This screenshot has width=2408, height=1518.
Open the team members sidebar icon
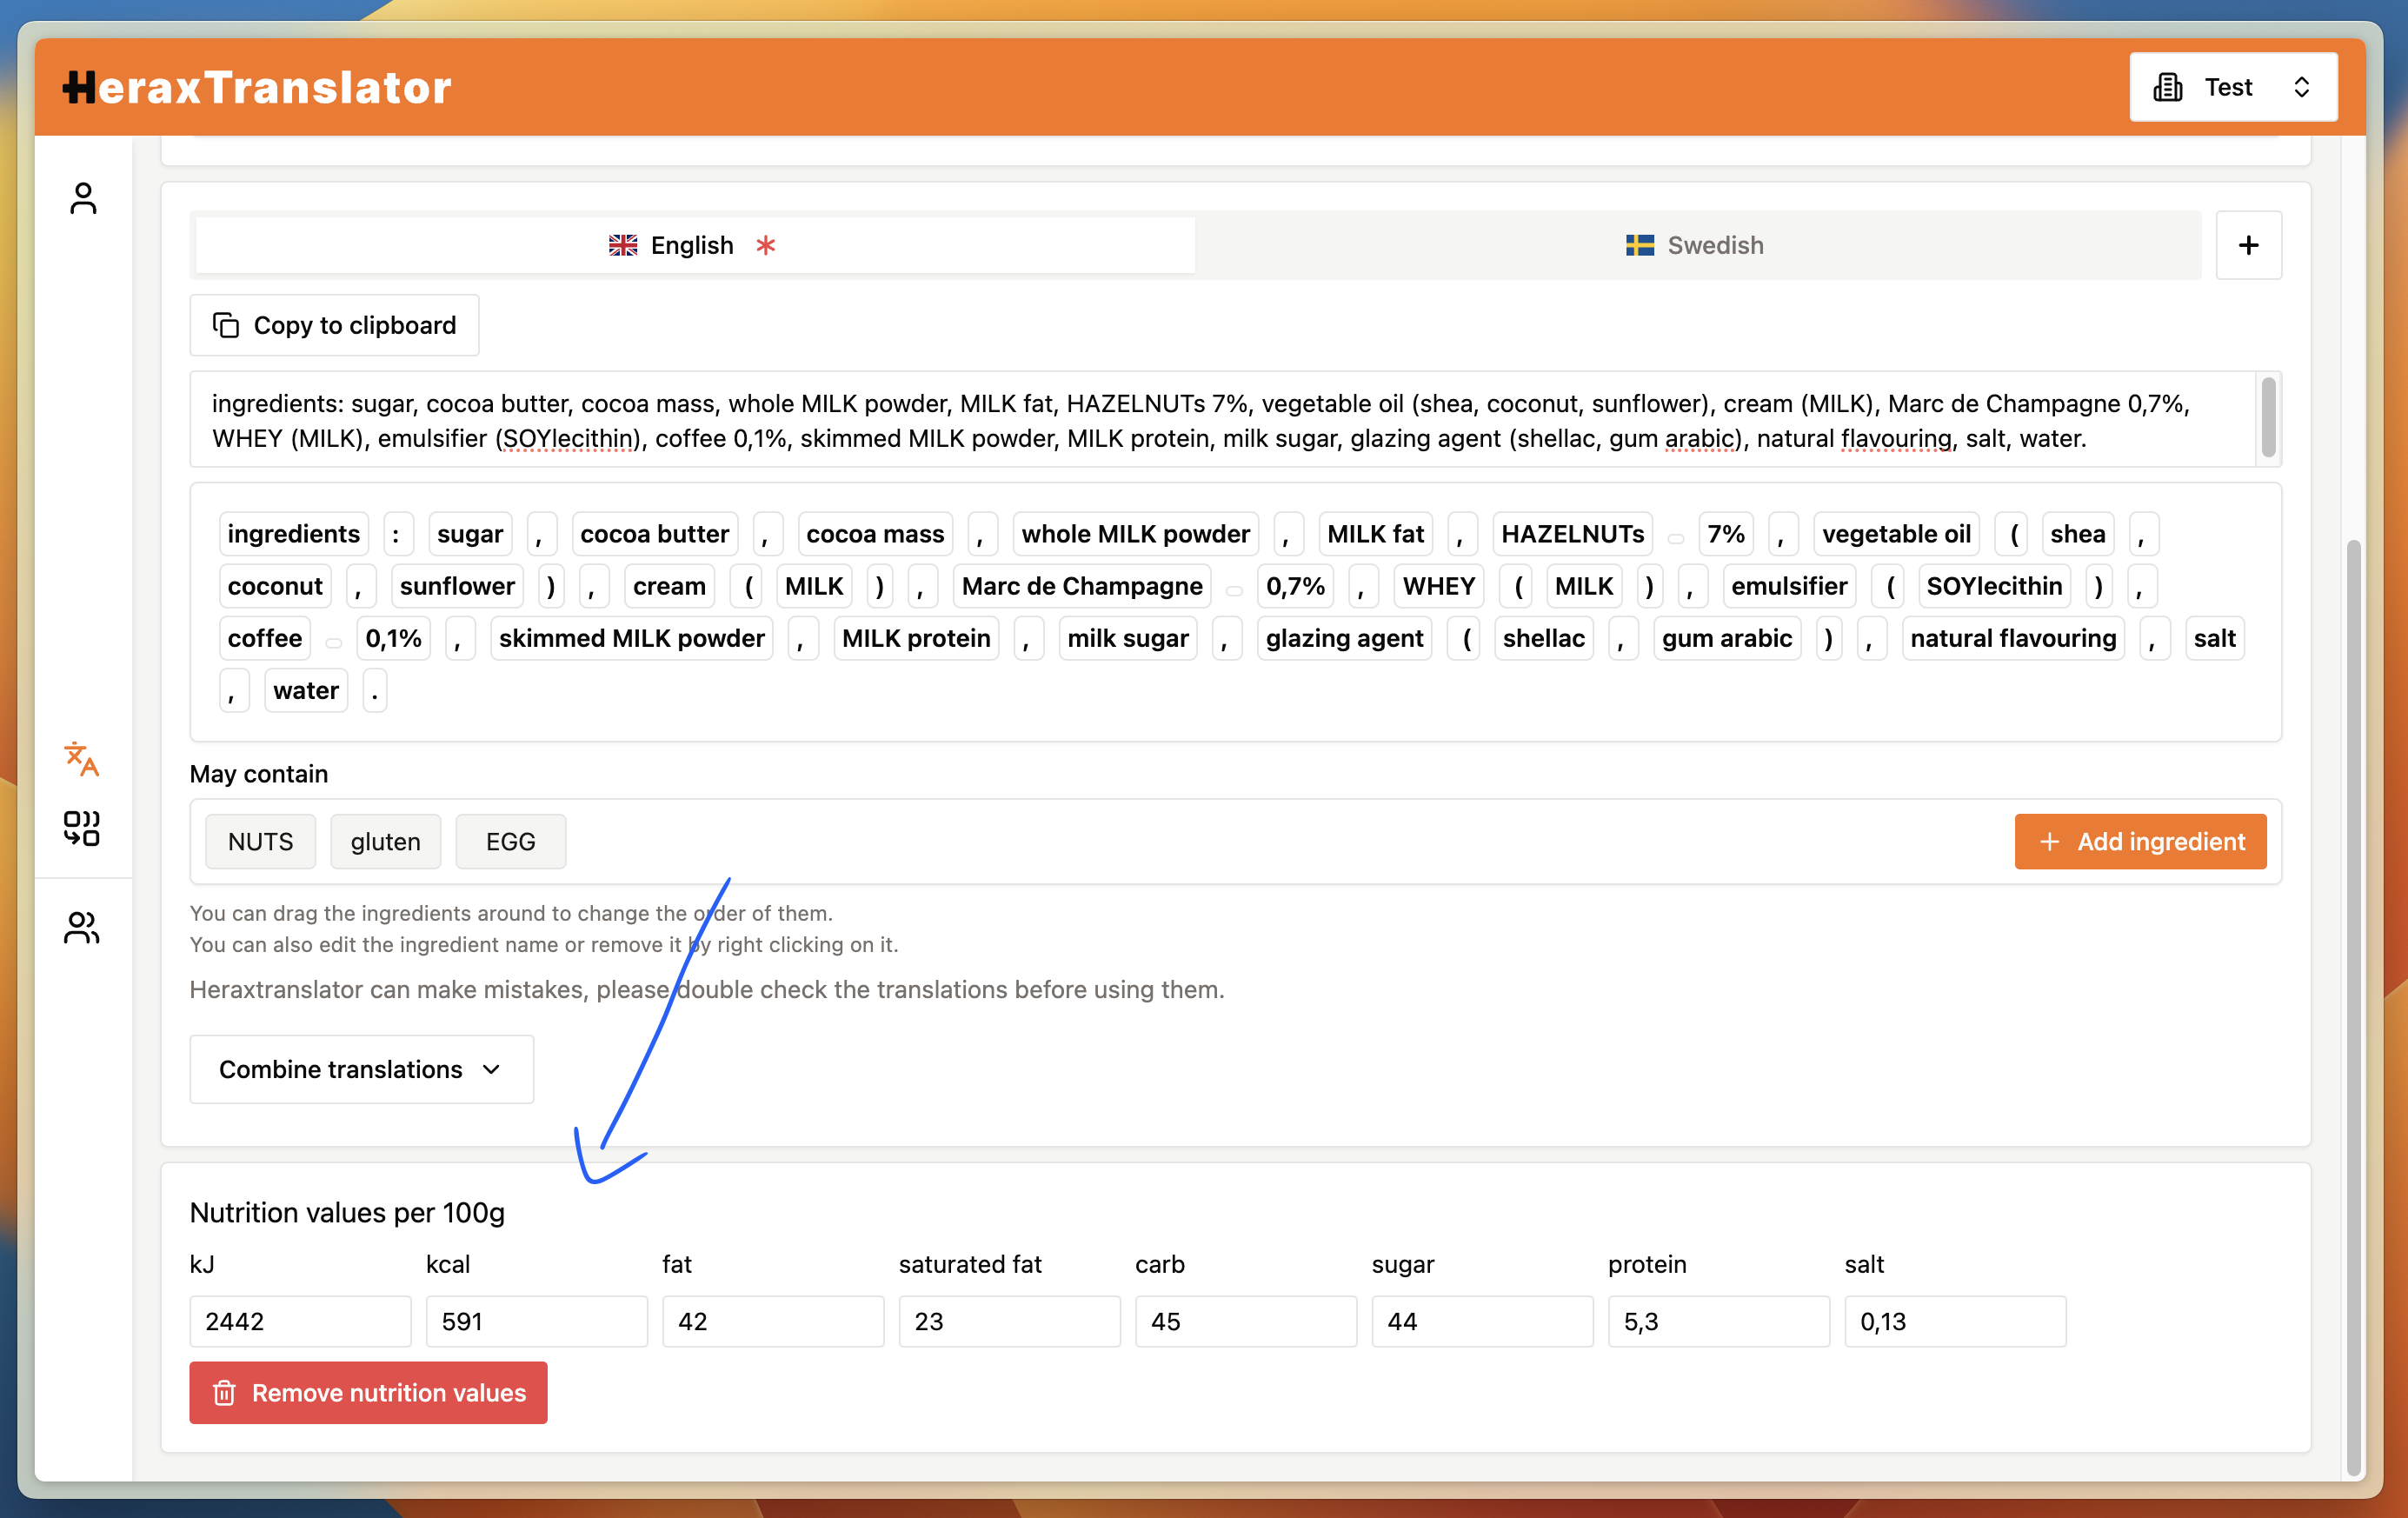[82, 927]
